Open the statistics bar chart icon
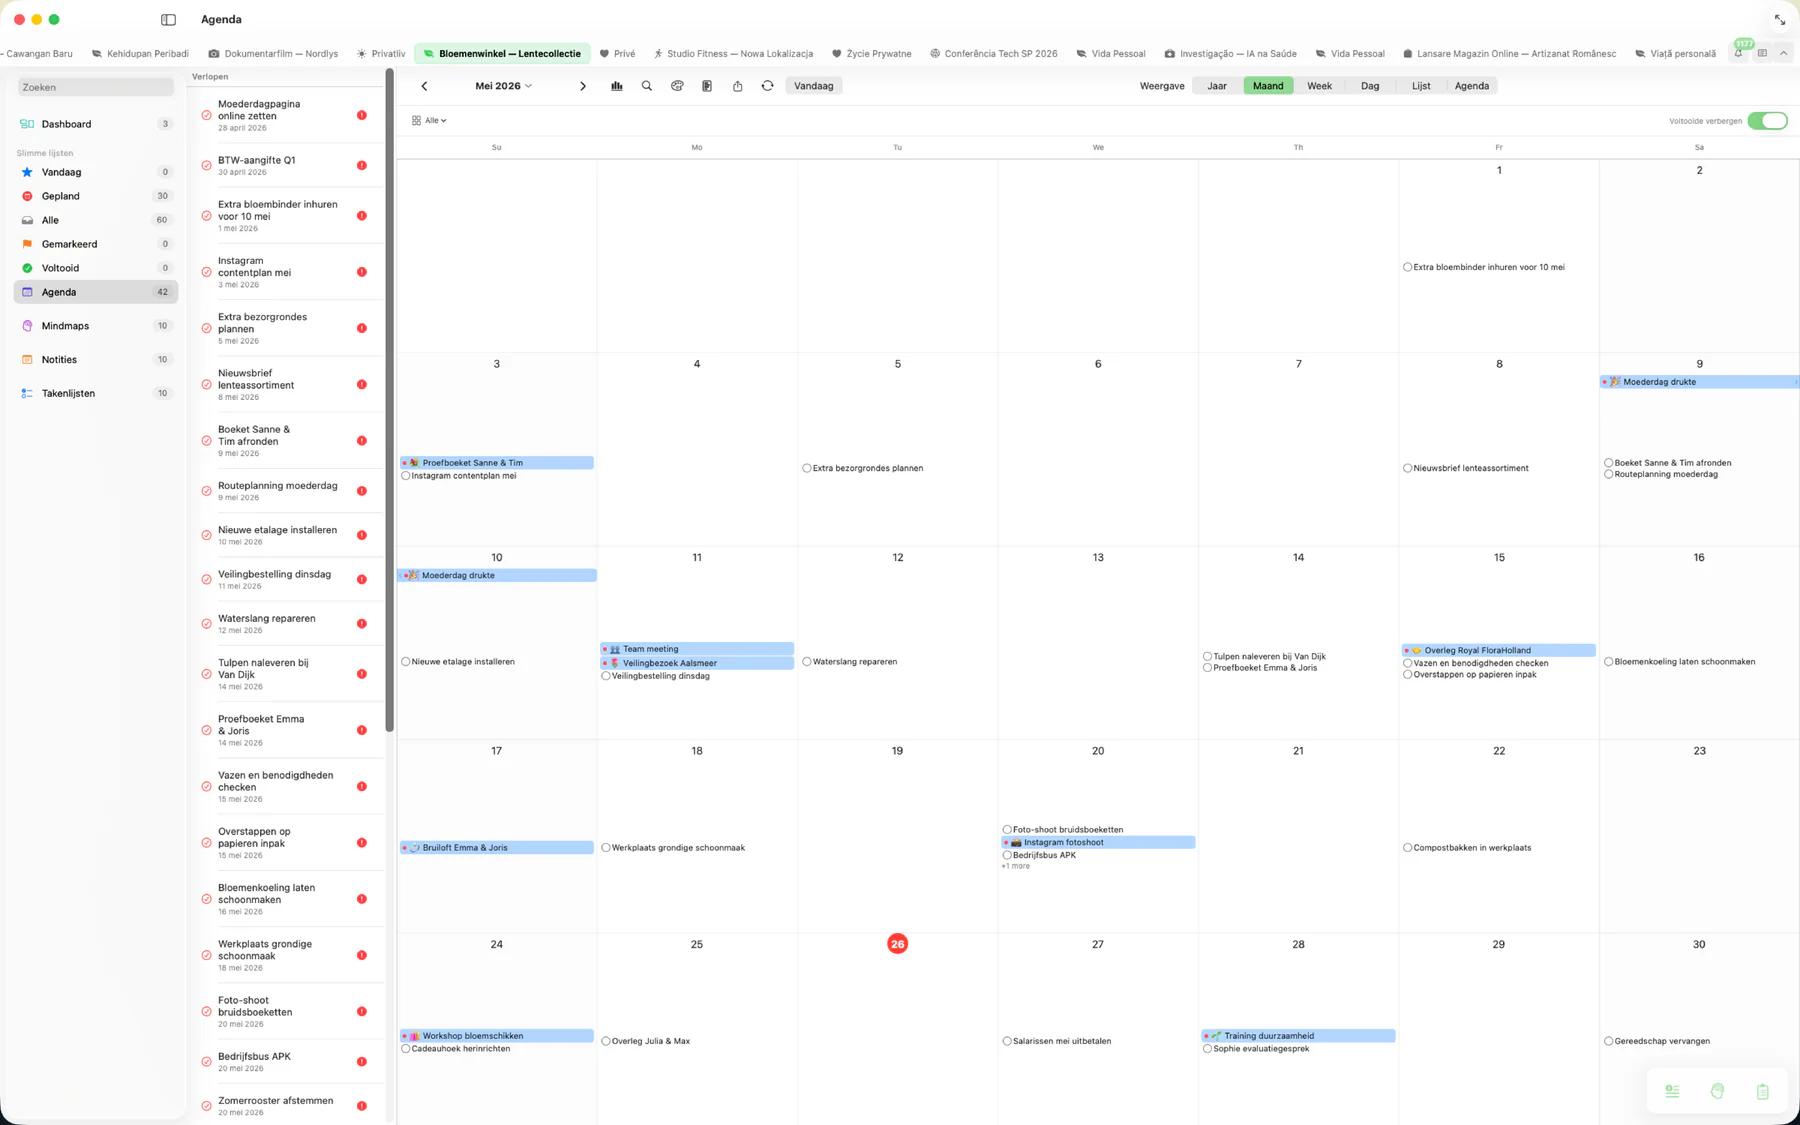The height and width of the screenshot is (1125, 1800). tap(617, 86)
